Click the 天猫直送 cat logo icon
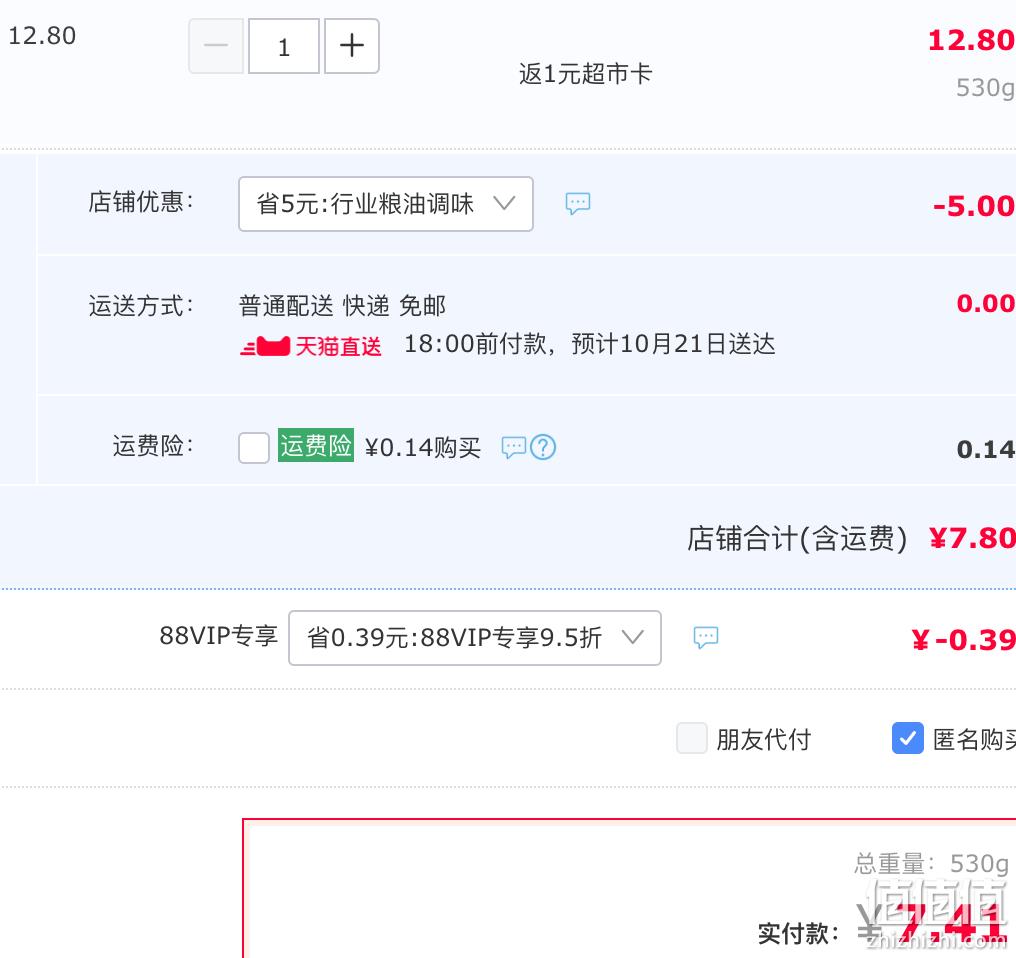 [x=266, y=346]
